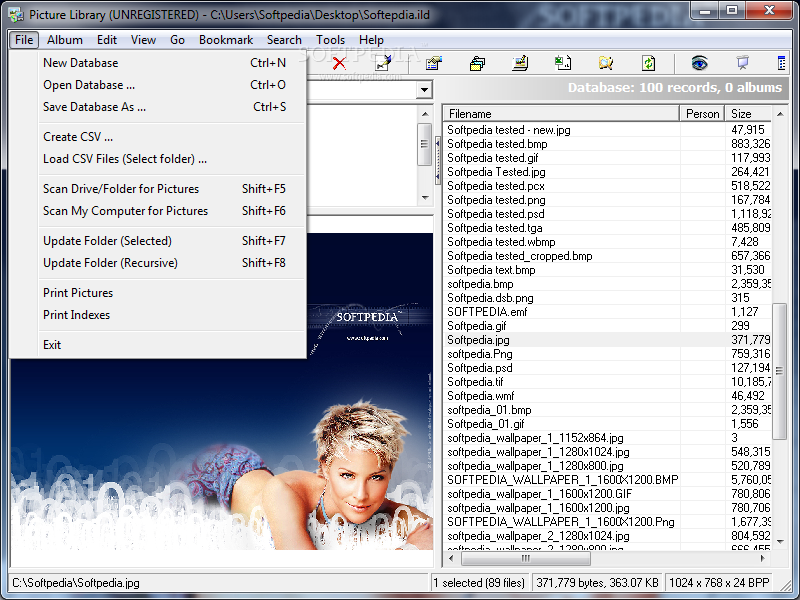Select row softpedia_wallpaper_1_1152x864.jpg
The width and height of the screenshot is (800, 600).
[607, 438]
